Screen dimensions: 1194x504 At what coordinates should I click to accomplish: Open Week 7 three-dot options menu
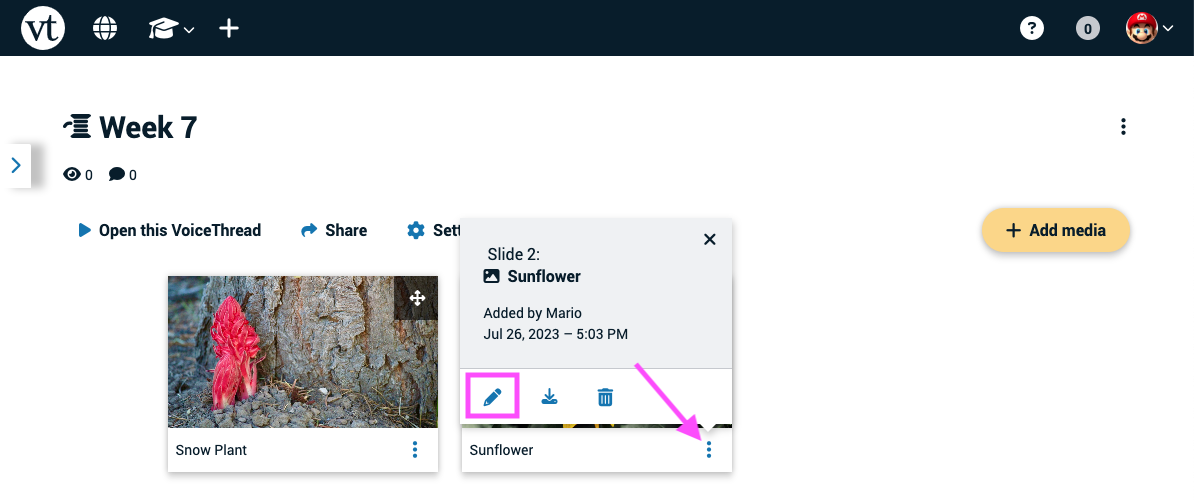click(x=1123, y=127)
